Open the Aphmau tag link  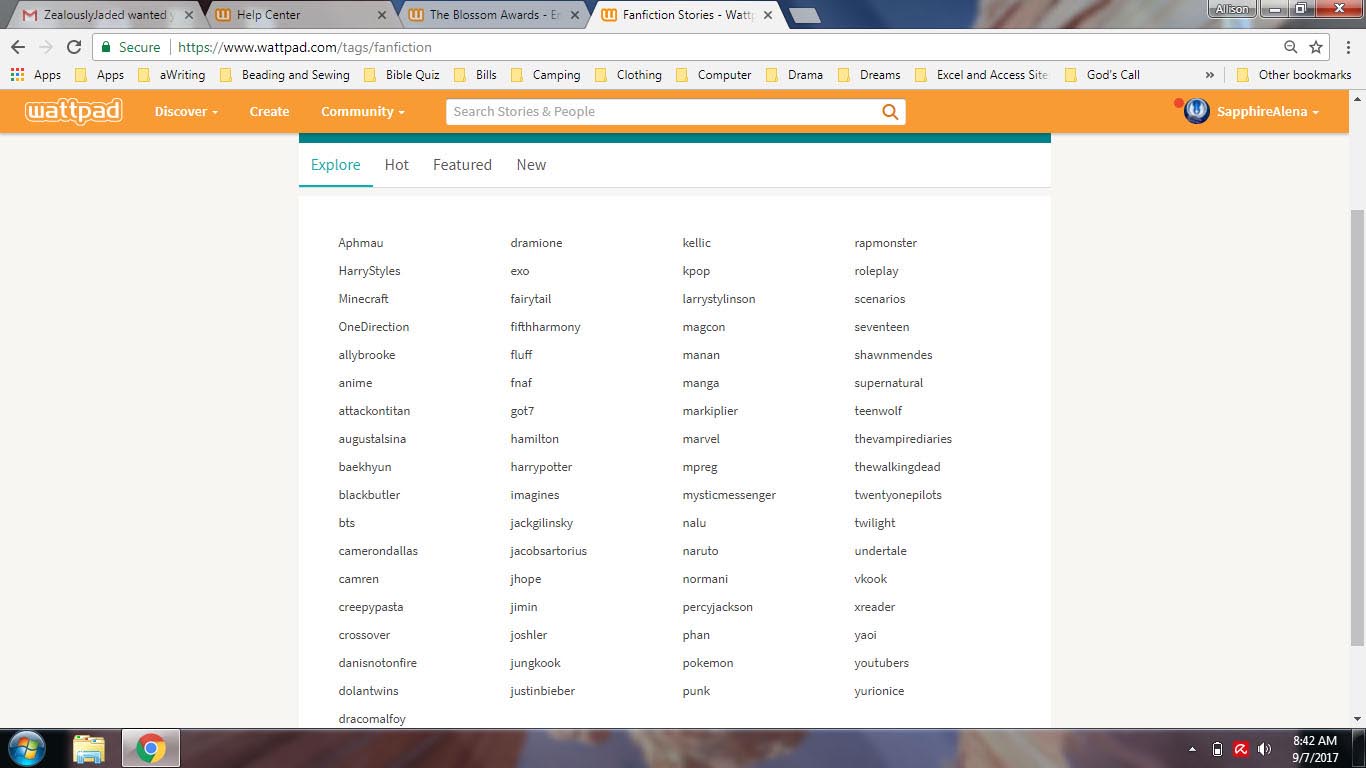361,243
